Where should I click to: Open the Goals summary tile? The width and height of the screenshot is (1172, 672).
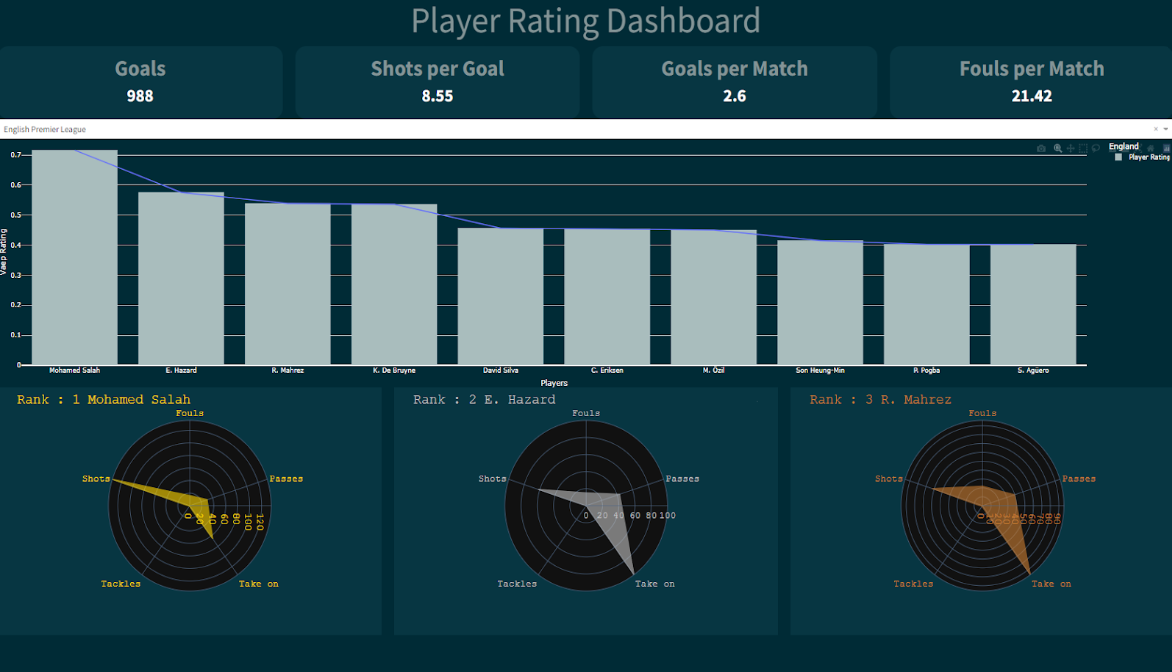tap(141, 81)
